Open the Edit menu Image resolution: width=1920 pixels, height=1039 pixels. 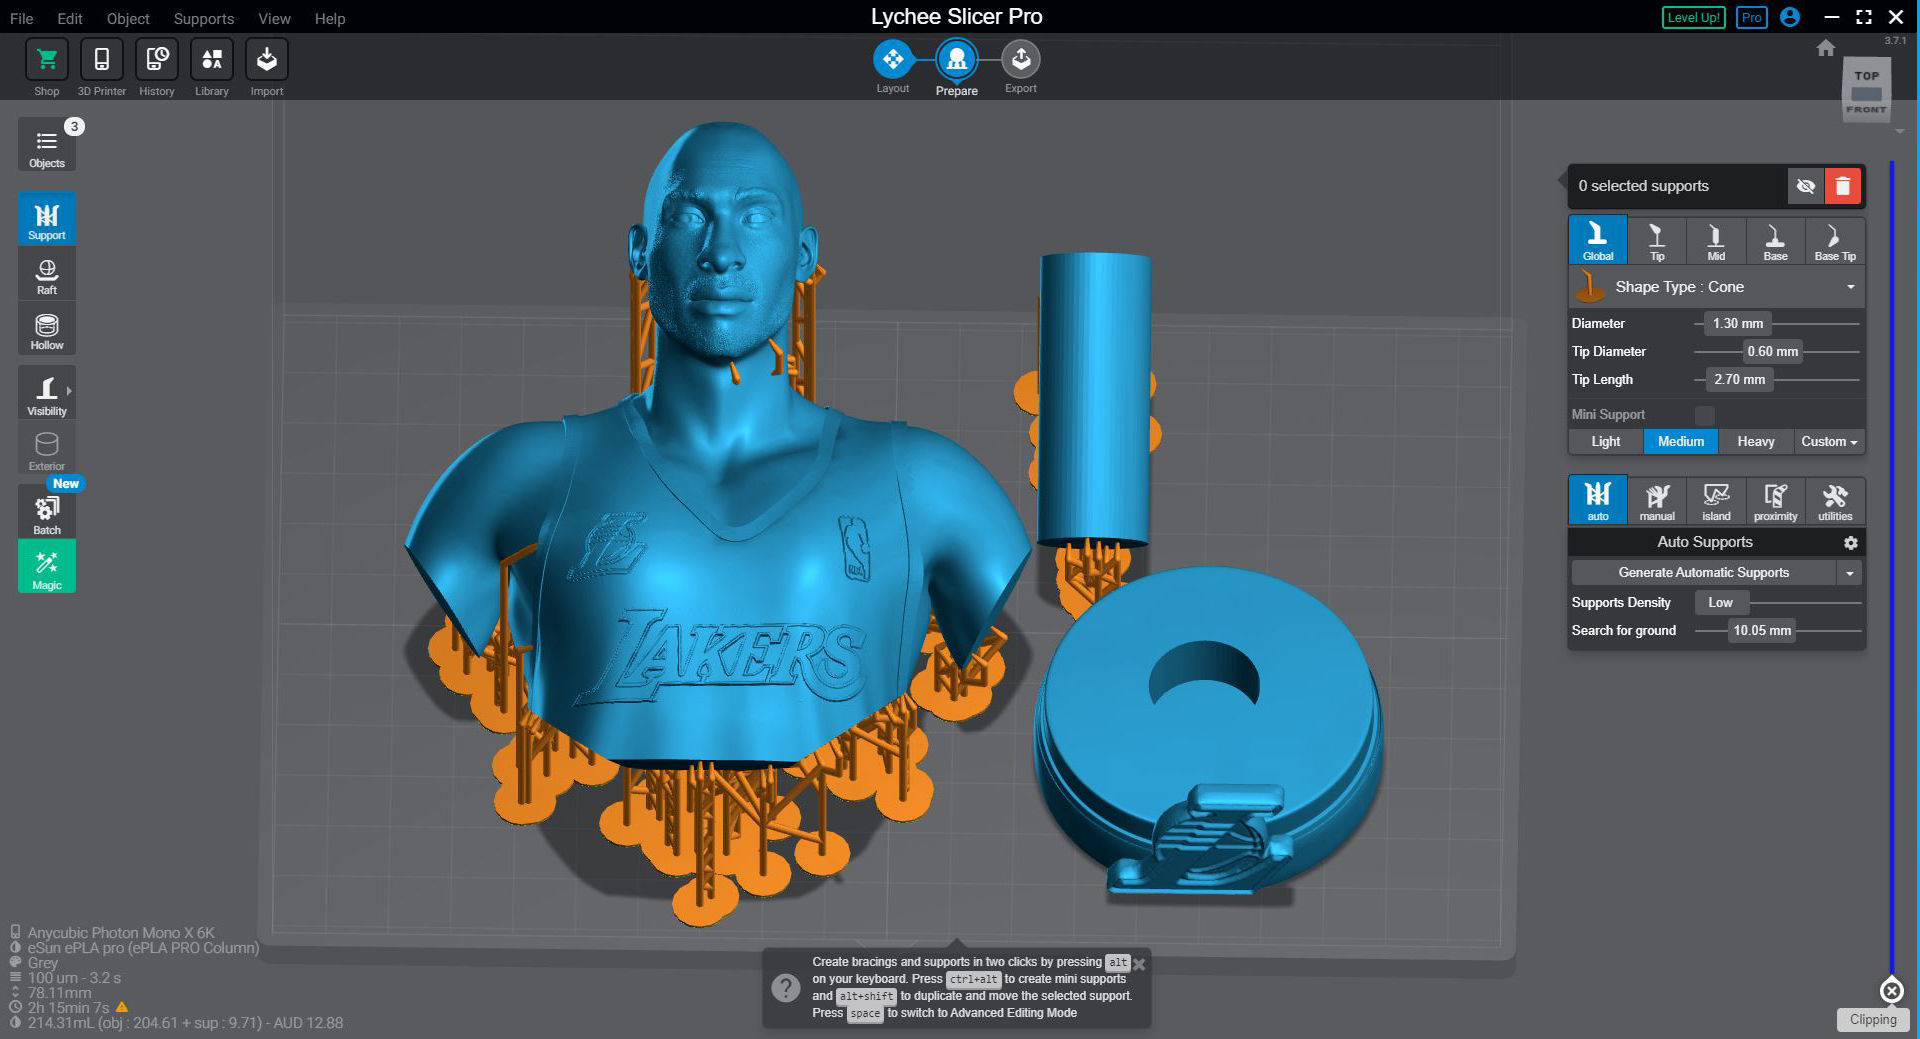[70, 18]
